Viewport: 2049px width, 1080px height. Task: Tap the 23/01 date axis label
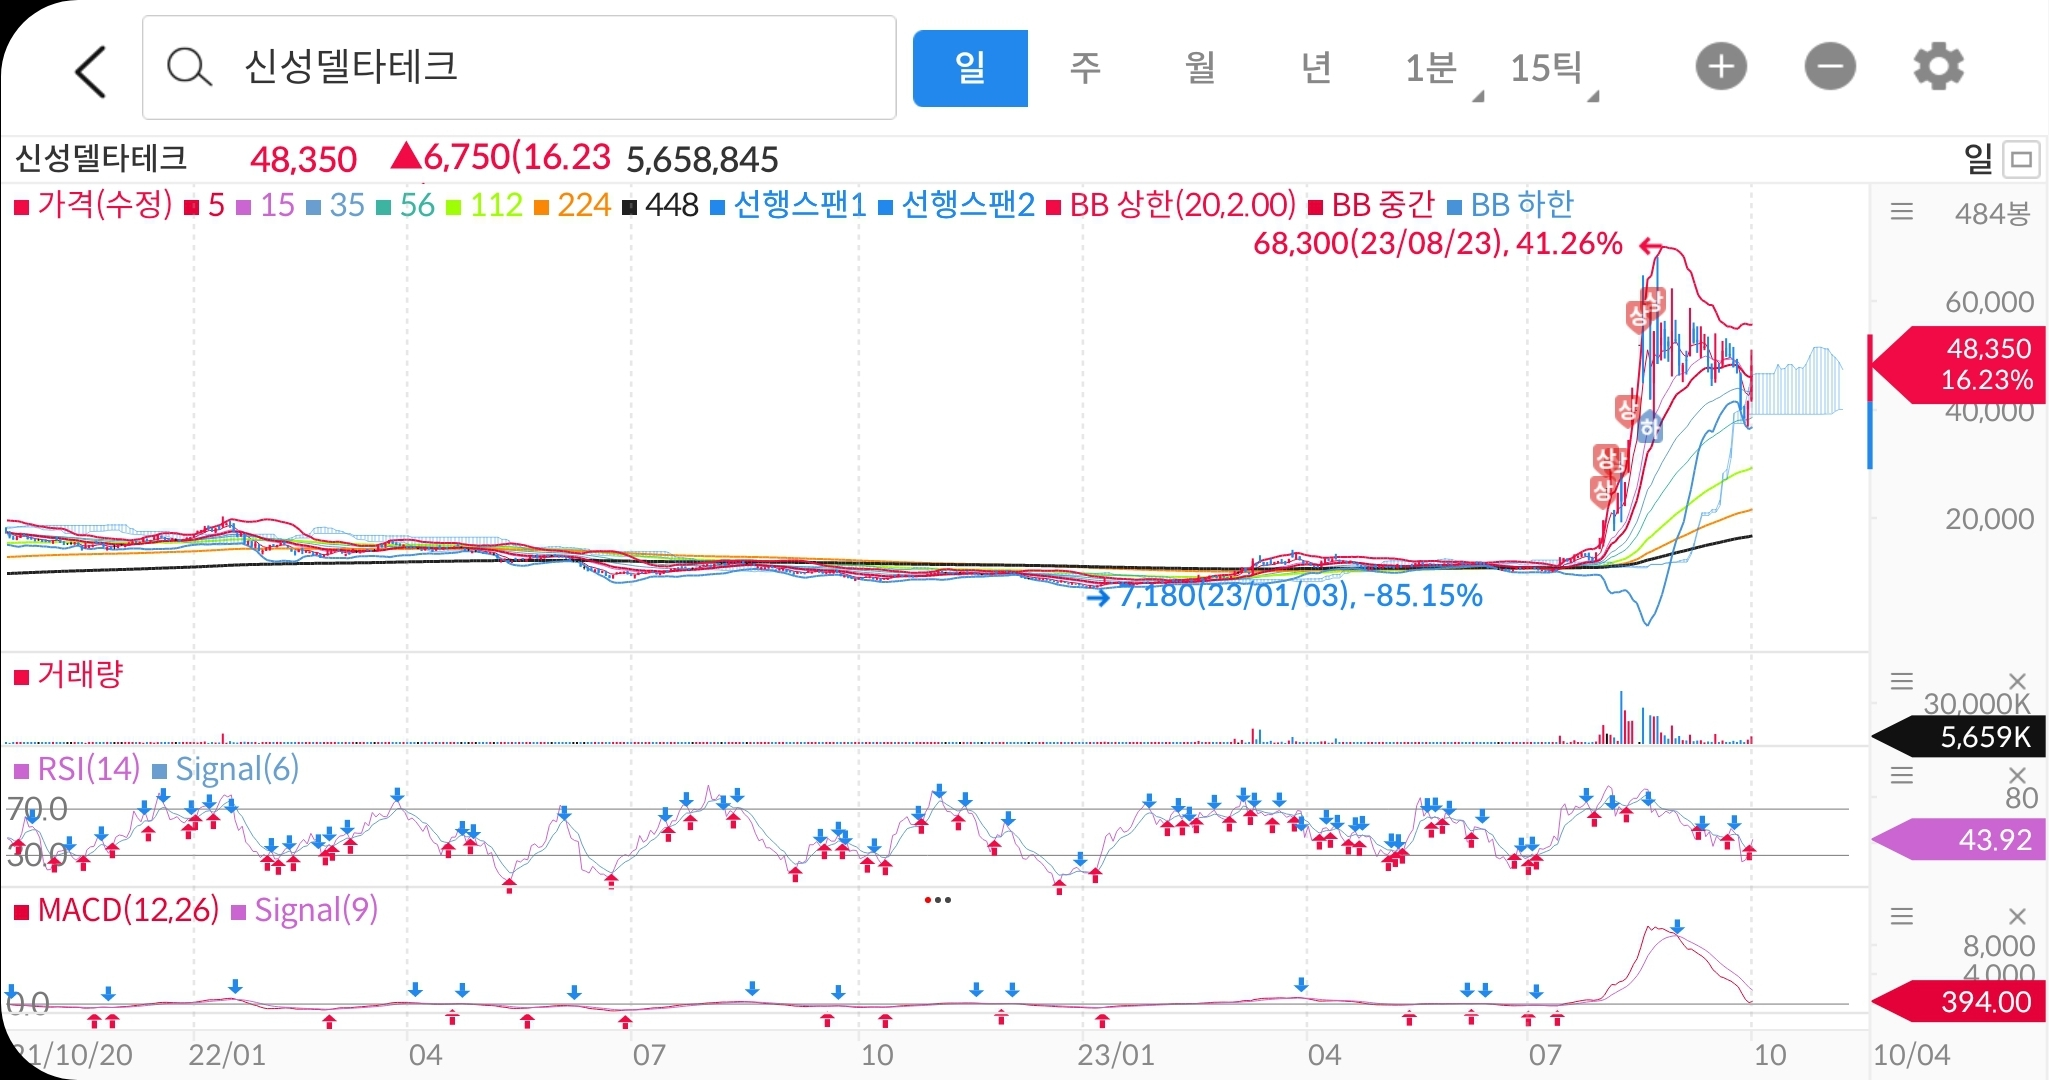point(1116,1055)
